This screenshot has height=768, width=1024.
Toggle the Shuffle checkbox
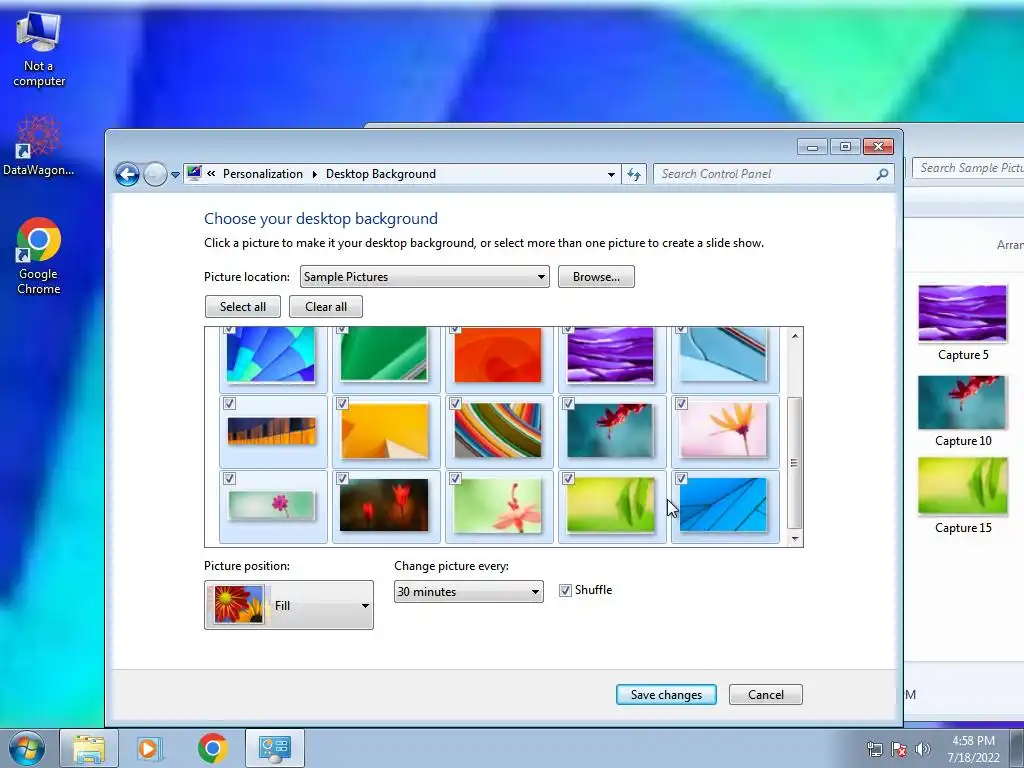pyautogui.click(x=566, y=590)
